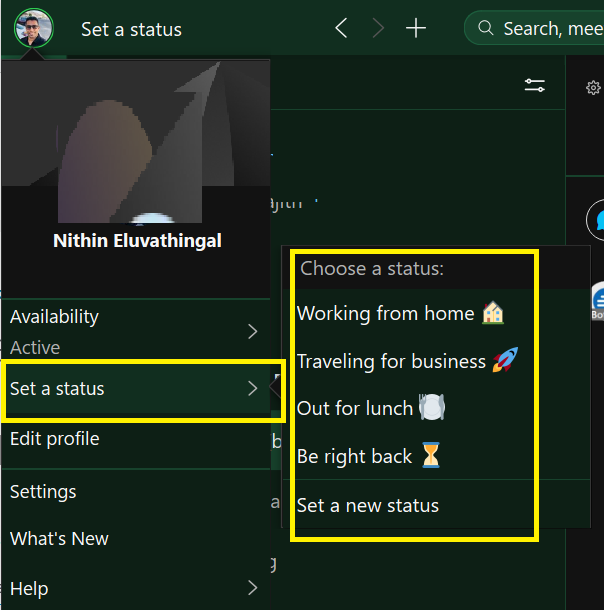
Task: Go back using the left arrow
Action: (341, 28)
